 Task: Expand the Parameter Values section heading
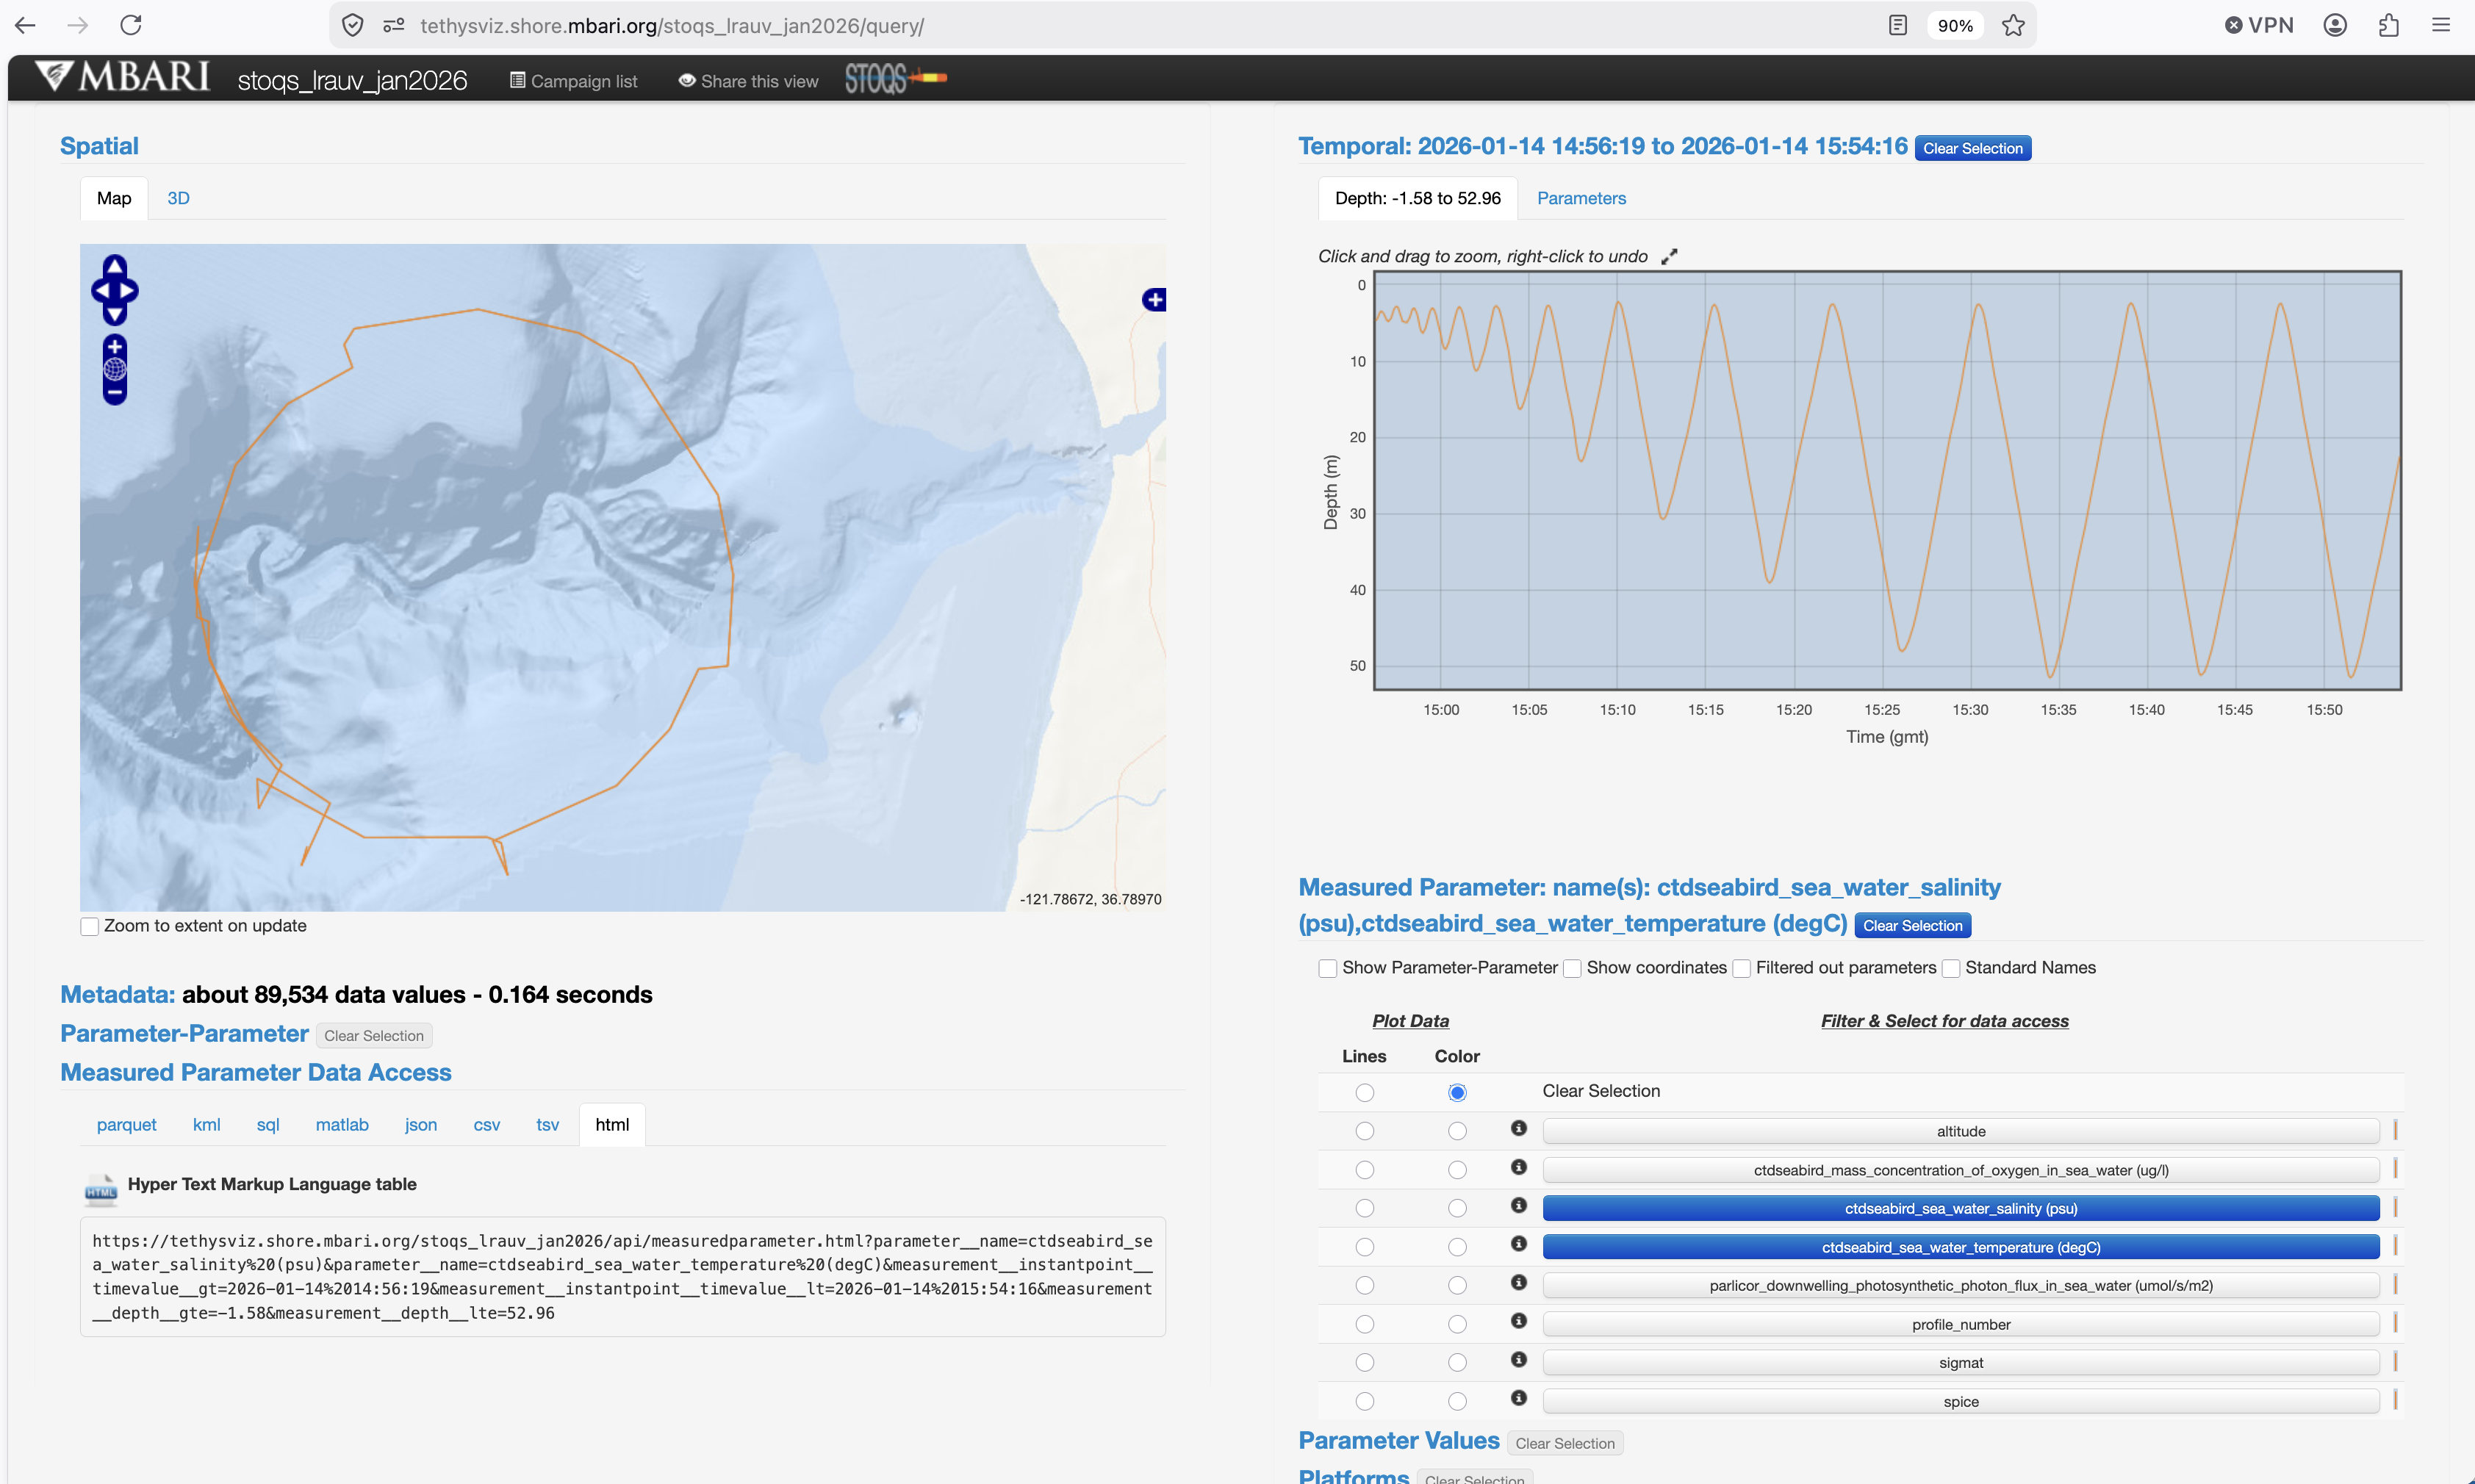click(x=1399, y=1441)
